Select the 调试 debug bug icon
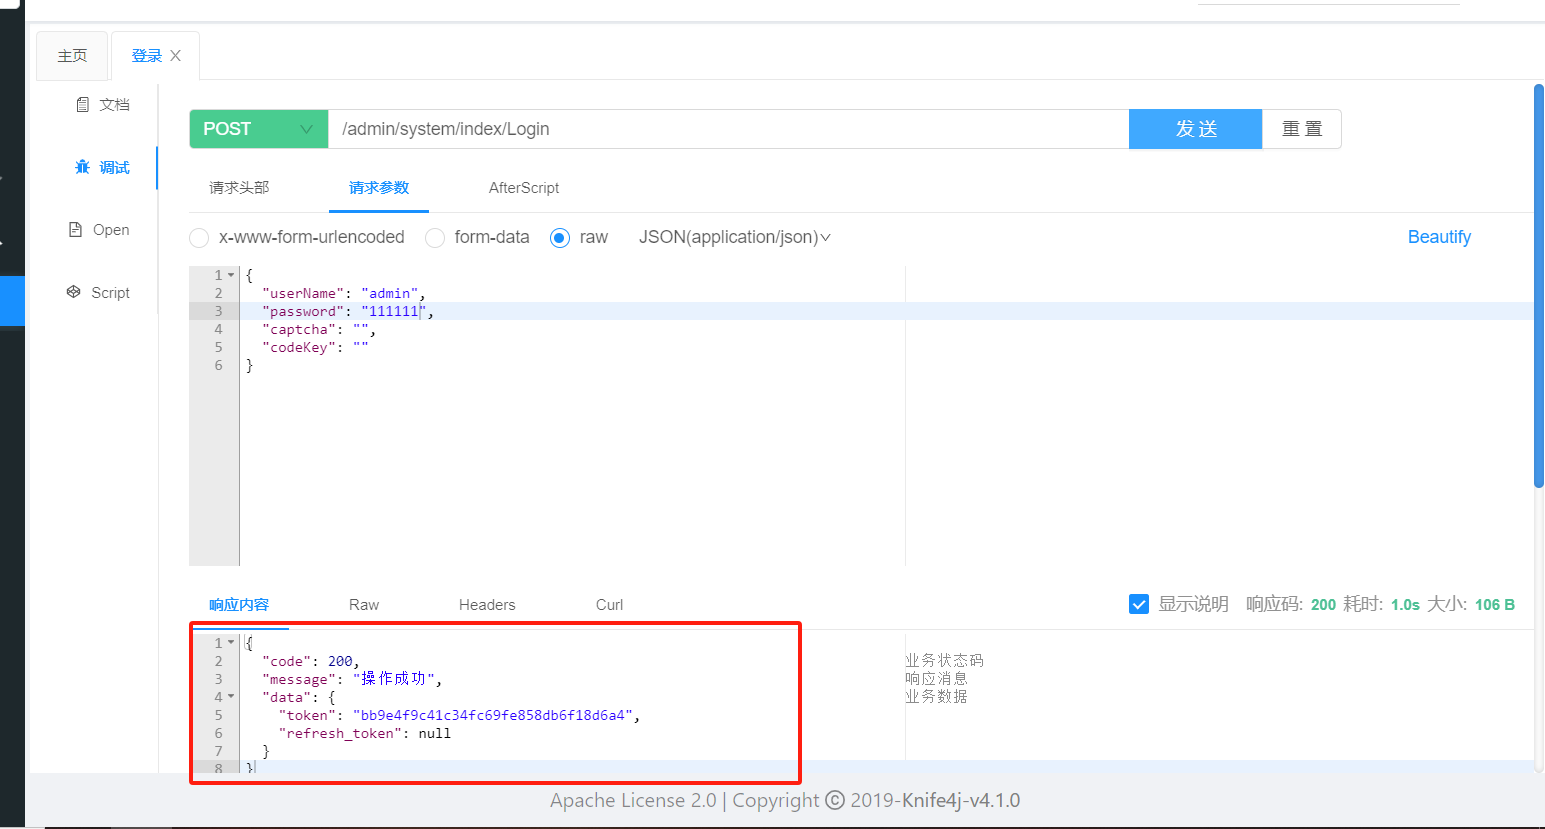This screenshot has height=829, width=1545. [82, 167]
